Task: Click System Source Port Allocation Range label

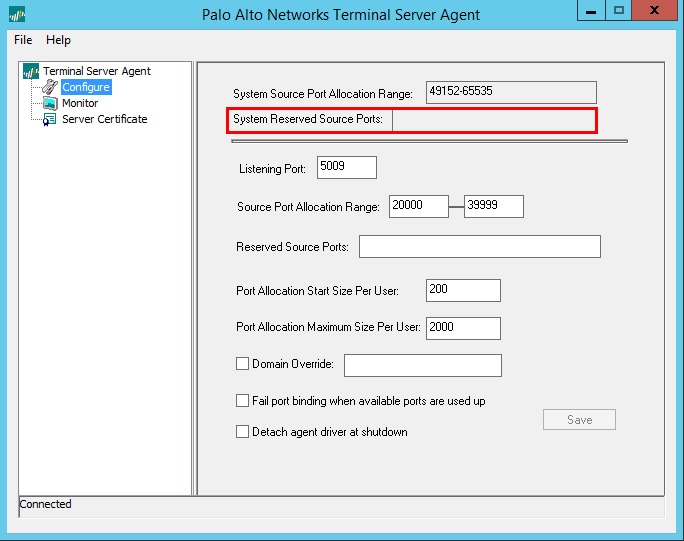Action: point(323,94)
